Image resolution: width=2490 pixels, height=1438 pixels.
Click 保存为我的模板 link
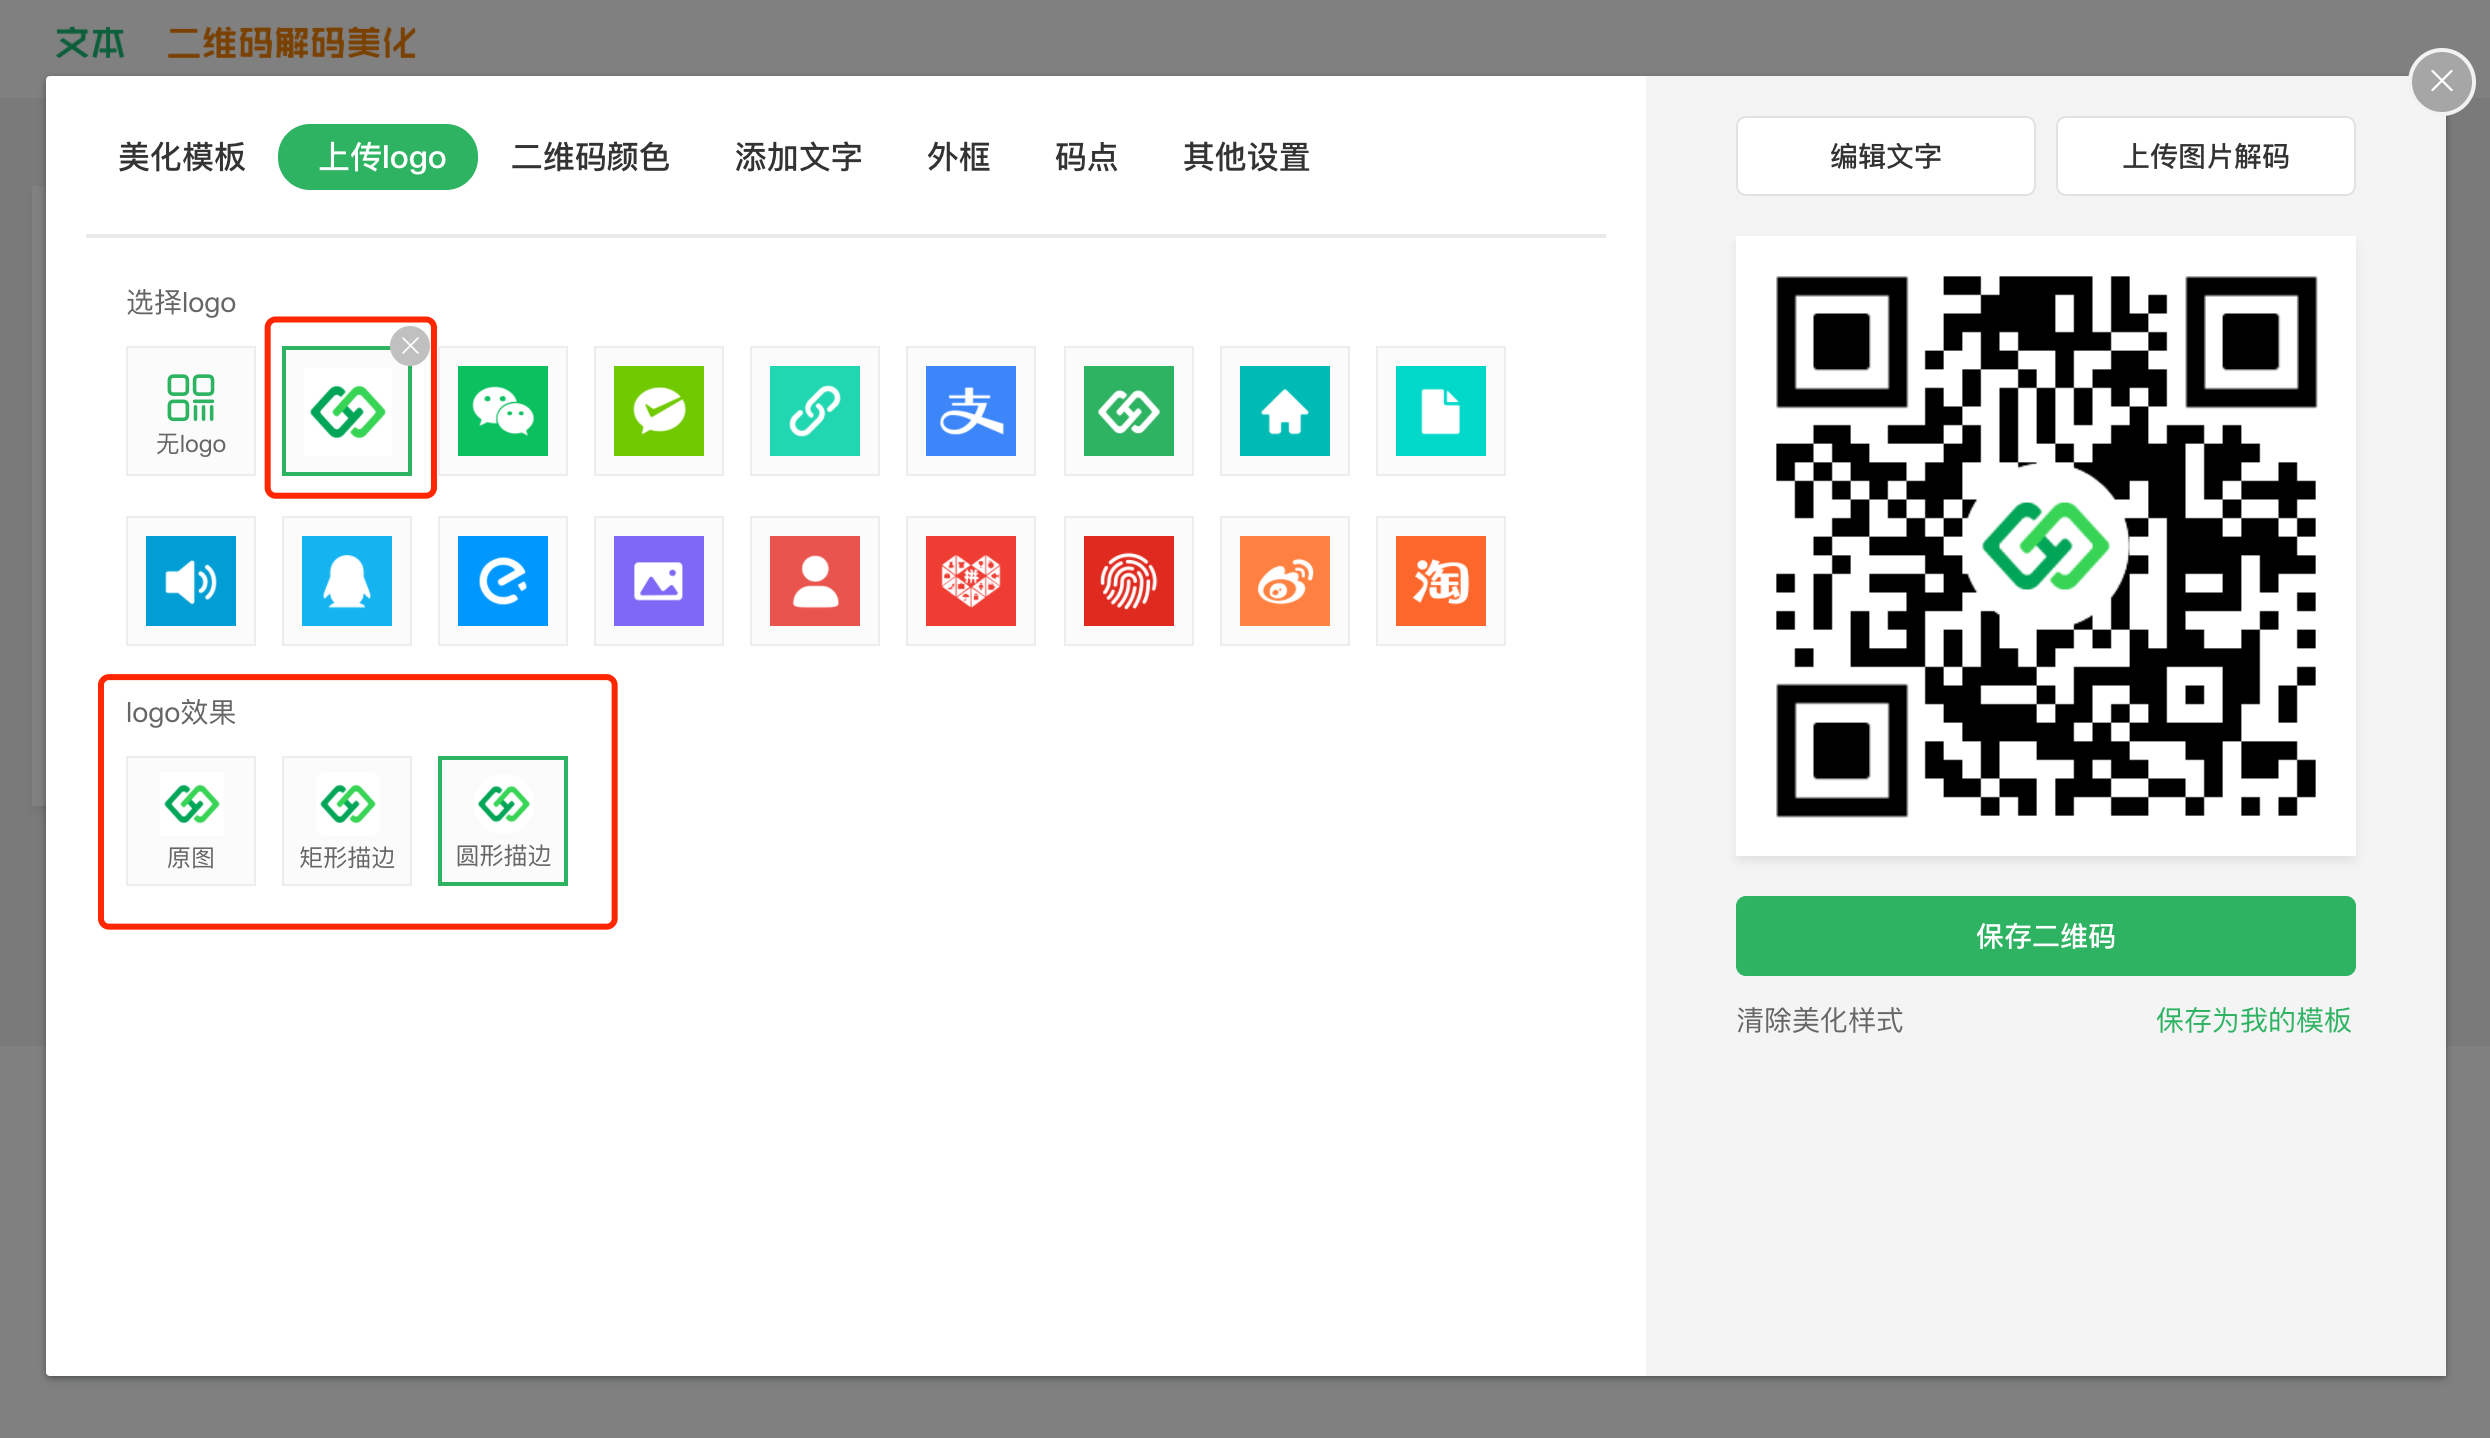[x=2254, y=1020]
